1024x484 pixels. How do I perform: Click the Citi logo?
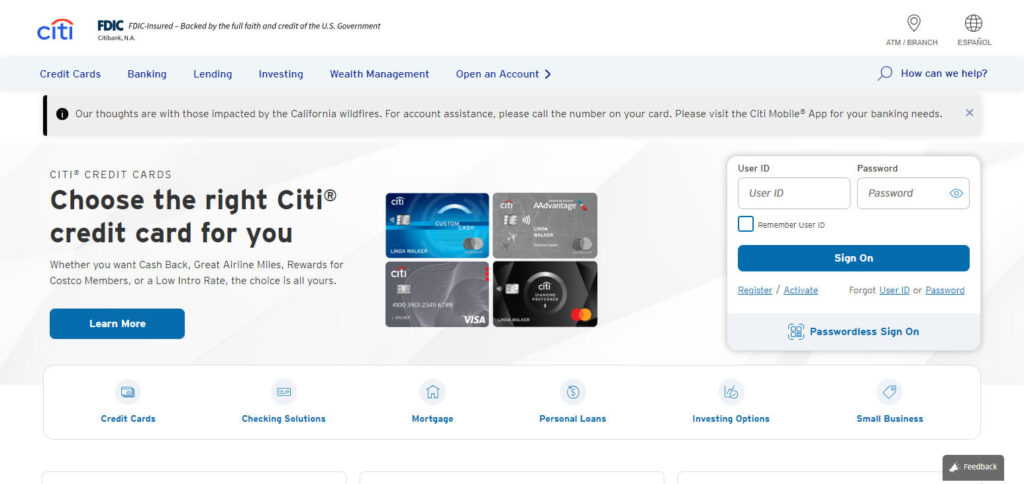pos(55,29)
